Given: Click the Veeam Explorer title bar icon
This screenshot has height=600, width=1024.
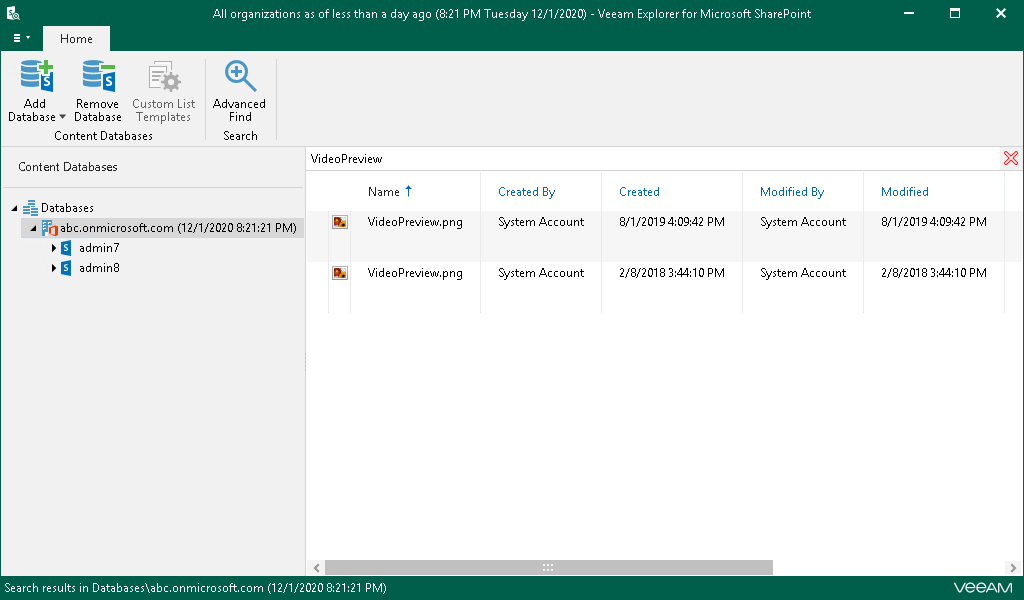Looking at the screenshot, I should click(x=13, y=13).
